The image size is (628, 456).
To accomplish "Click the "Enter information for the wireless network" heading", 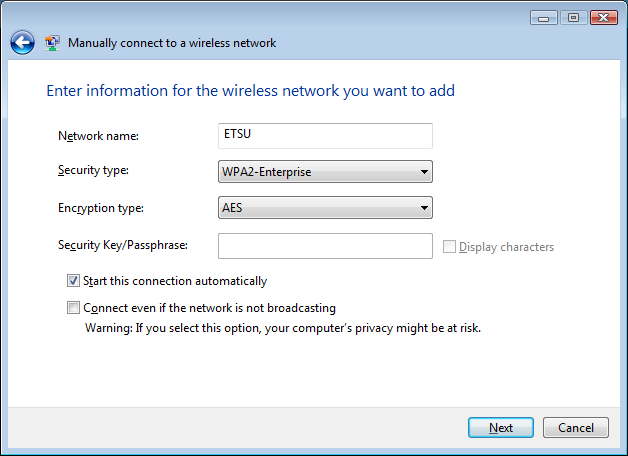I will 250,91.
